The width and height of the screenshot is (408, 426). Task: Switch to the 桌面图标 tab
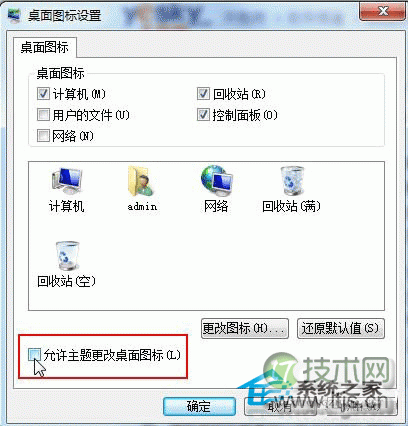tap(45, 47)
